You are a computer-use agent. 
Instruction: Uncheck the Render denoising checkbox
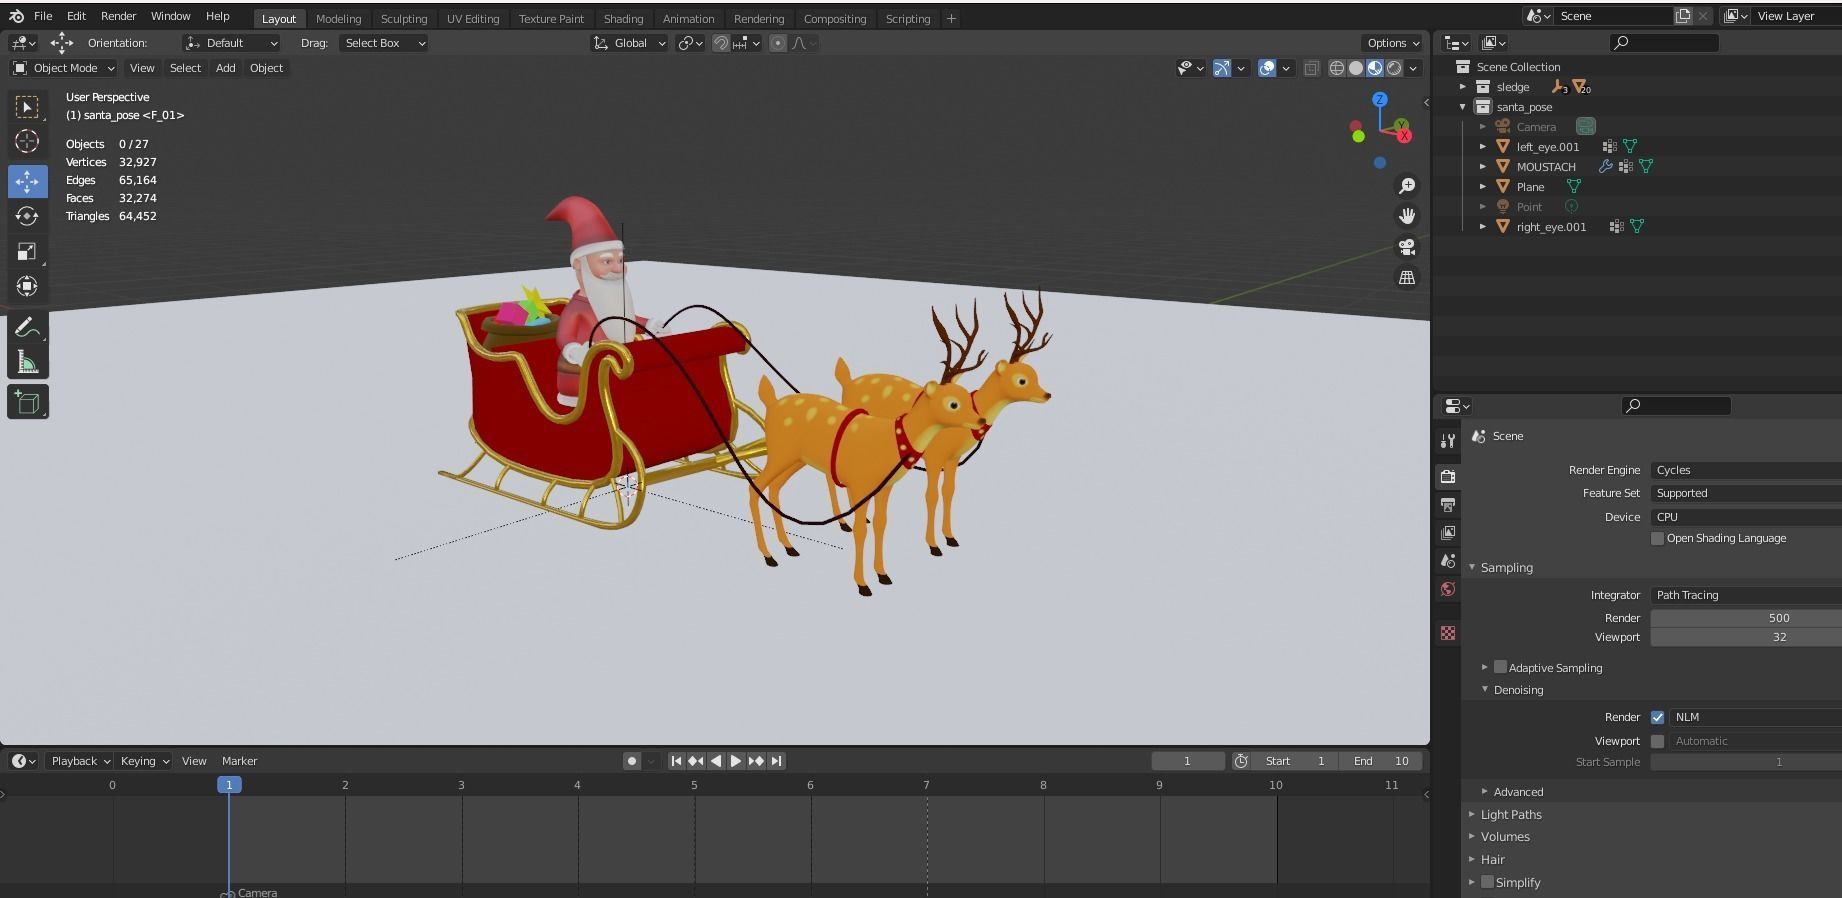(x=1658, y=717)
